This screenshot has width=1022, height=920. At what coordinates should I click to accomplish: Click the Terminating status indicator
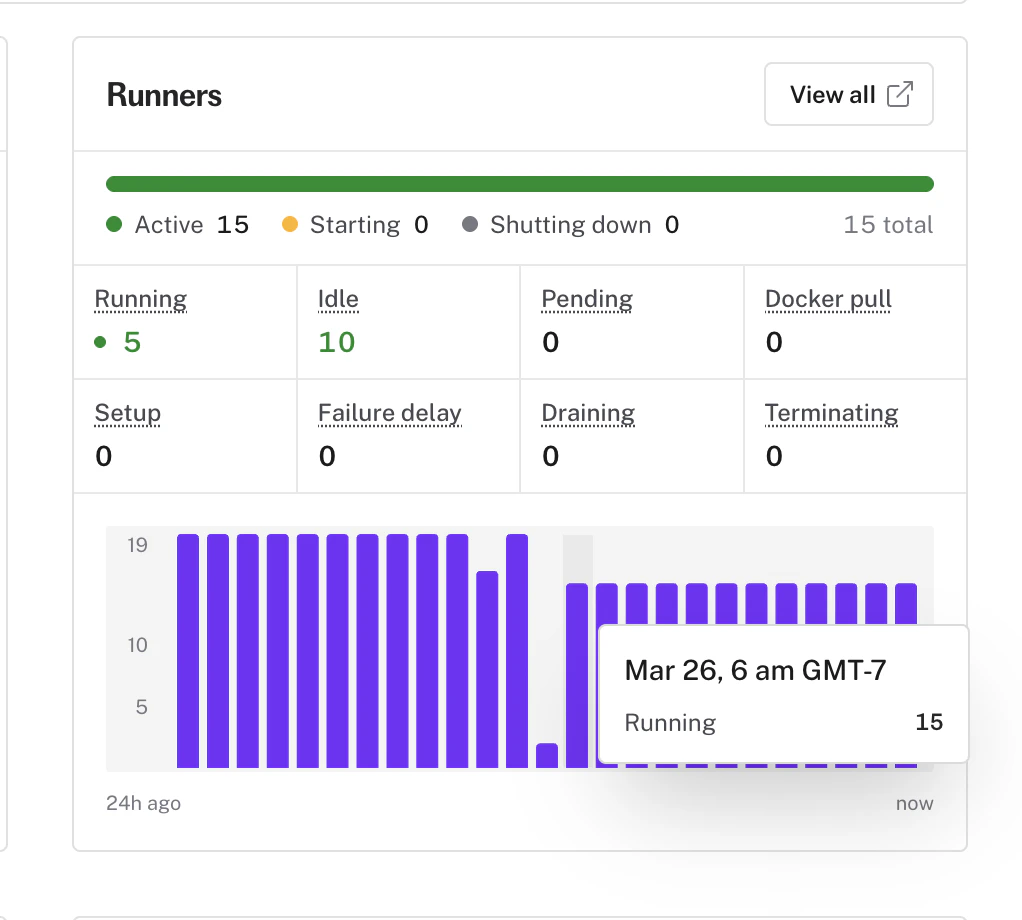[831, 413]
